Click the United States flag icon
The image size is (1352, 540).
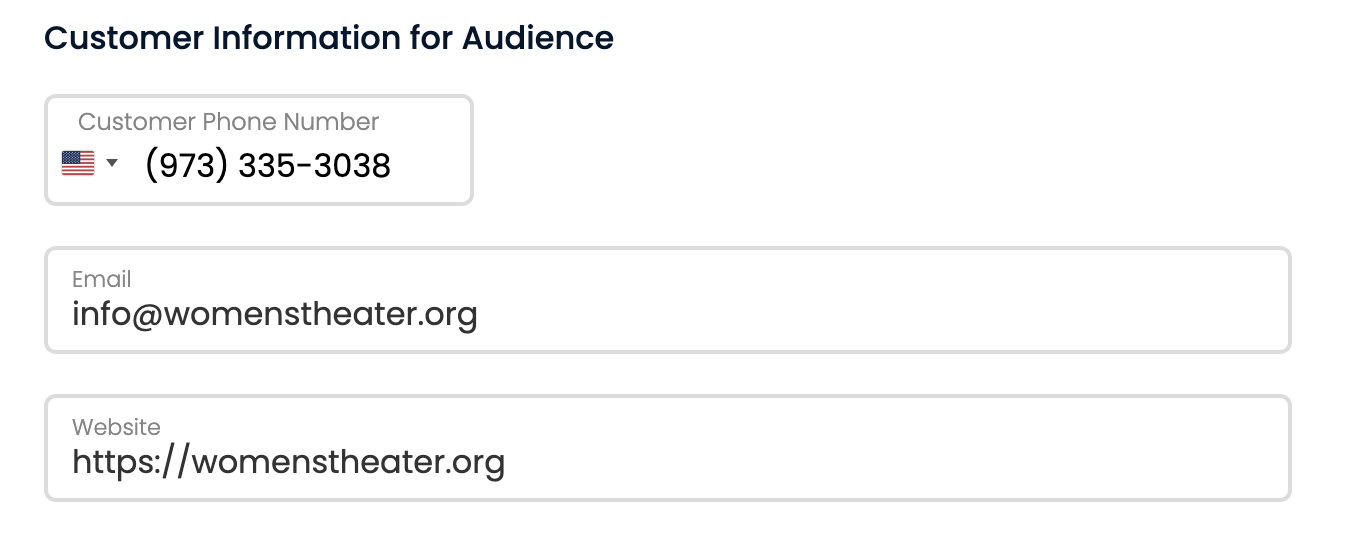78,163
